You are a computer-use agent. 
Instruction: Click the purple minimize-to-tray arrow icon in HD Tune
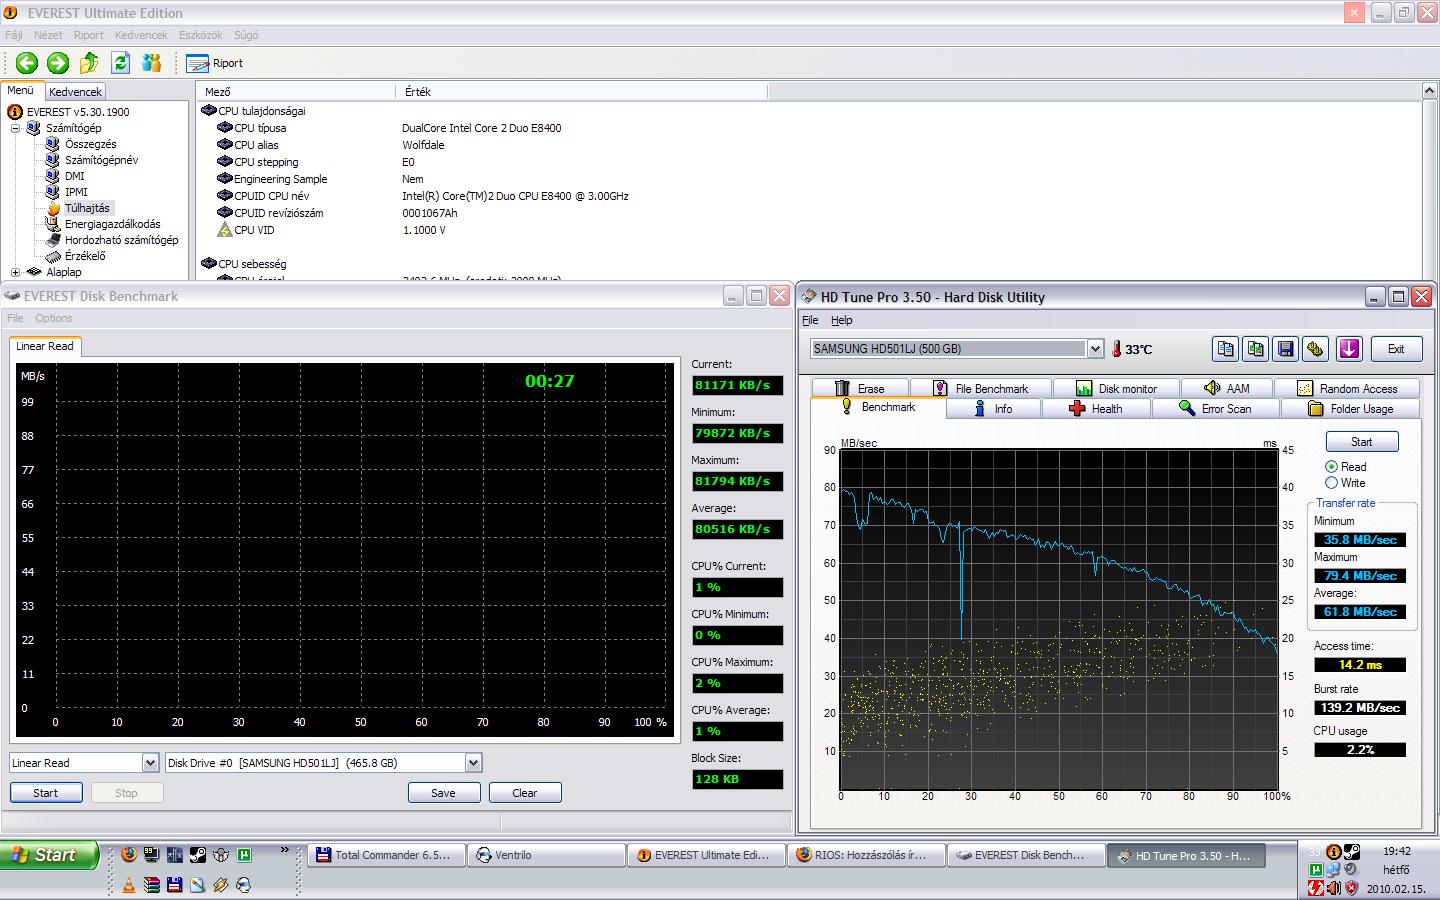coord(1349,349)
